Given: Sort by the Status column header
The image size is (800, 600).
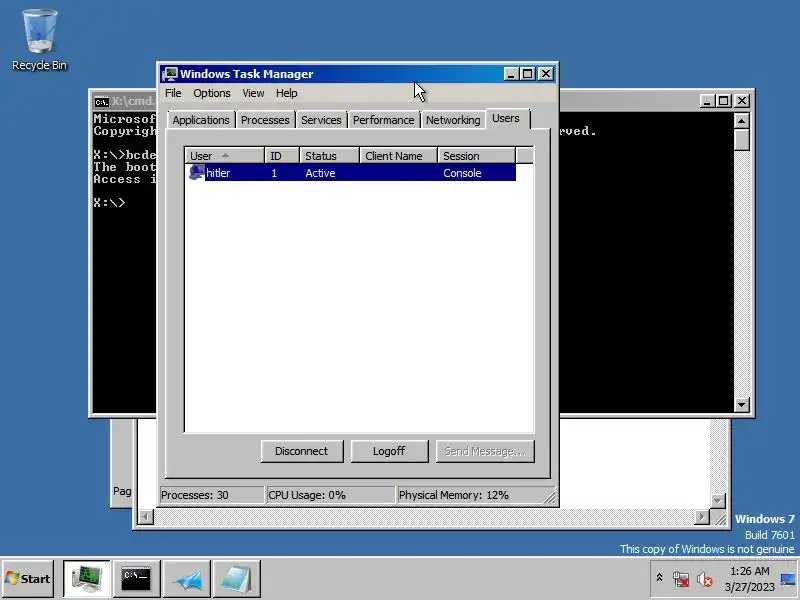Looking at the screenshot, I should [330, 156].
